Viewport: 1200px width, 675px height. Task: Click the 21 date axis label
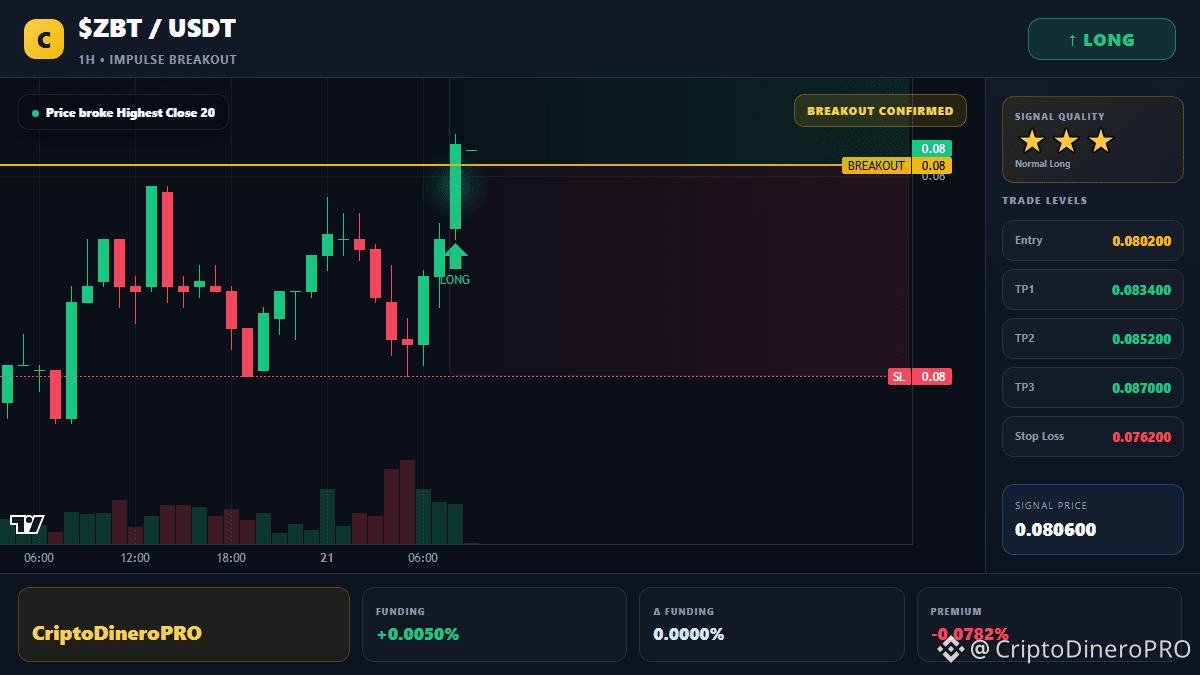pyautogui.click(x=327, y=558)
